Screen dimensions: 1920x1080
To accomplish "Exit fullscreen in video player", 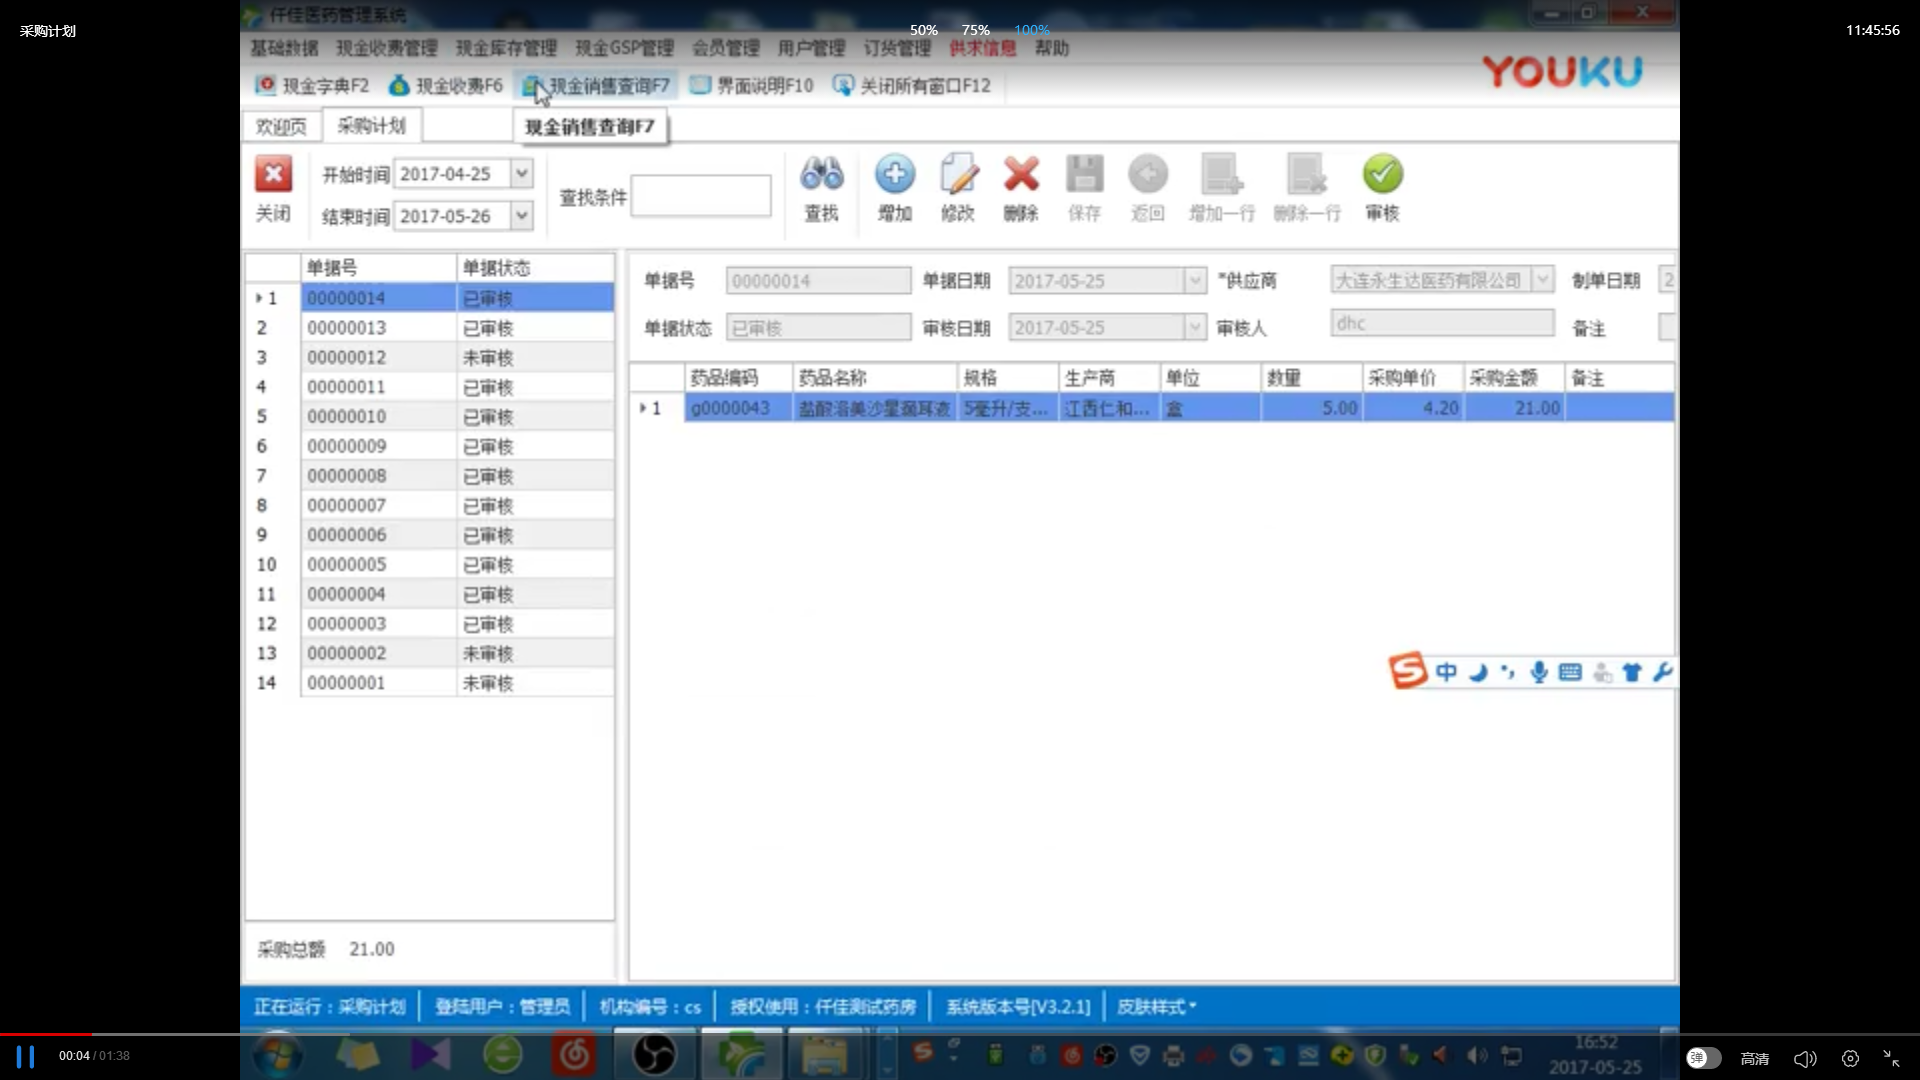I will 1891,1058.
